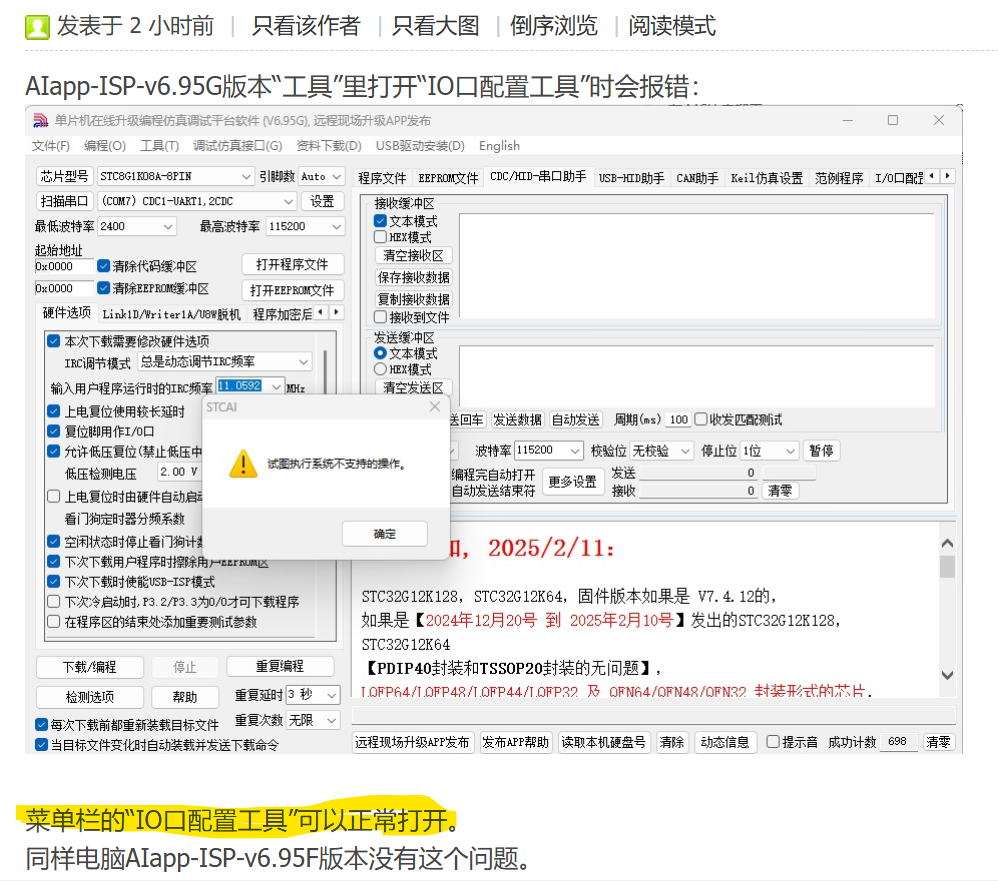Open the 最高波特率 dropdown
This screenshot has height=881, width=998.
point(337,226)
